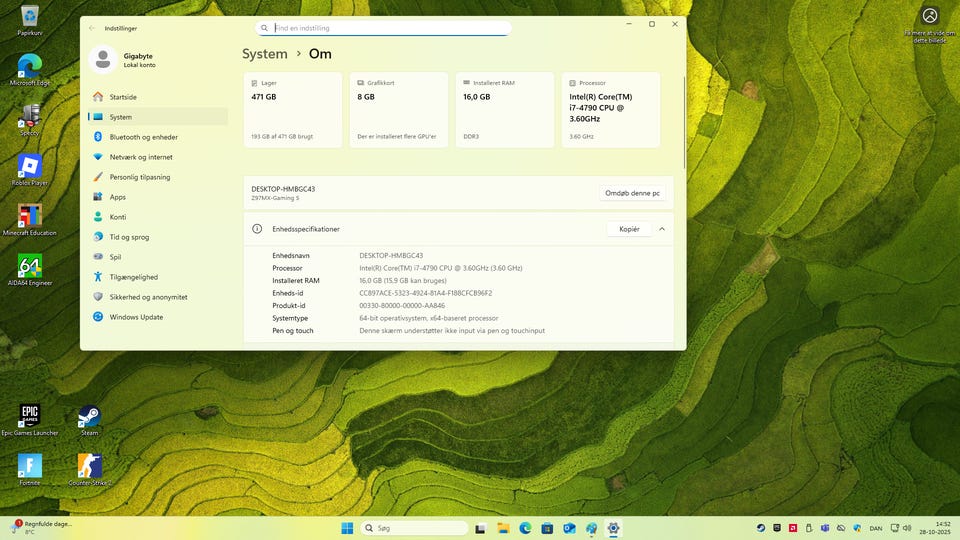This screenshot has width=960, height=540.
Task: Select the Speccy desktop icon
Action: pos(30,116)
